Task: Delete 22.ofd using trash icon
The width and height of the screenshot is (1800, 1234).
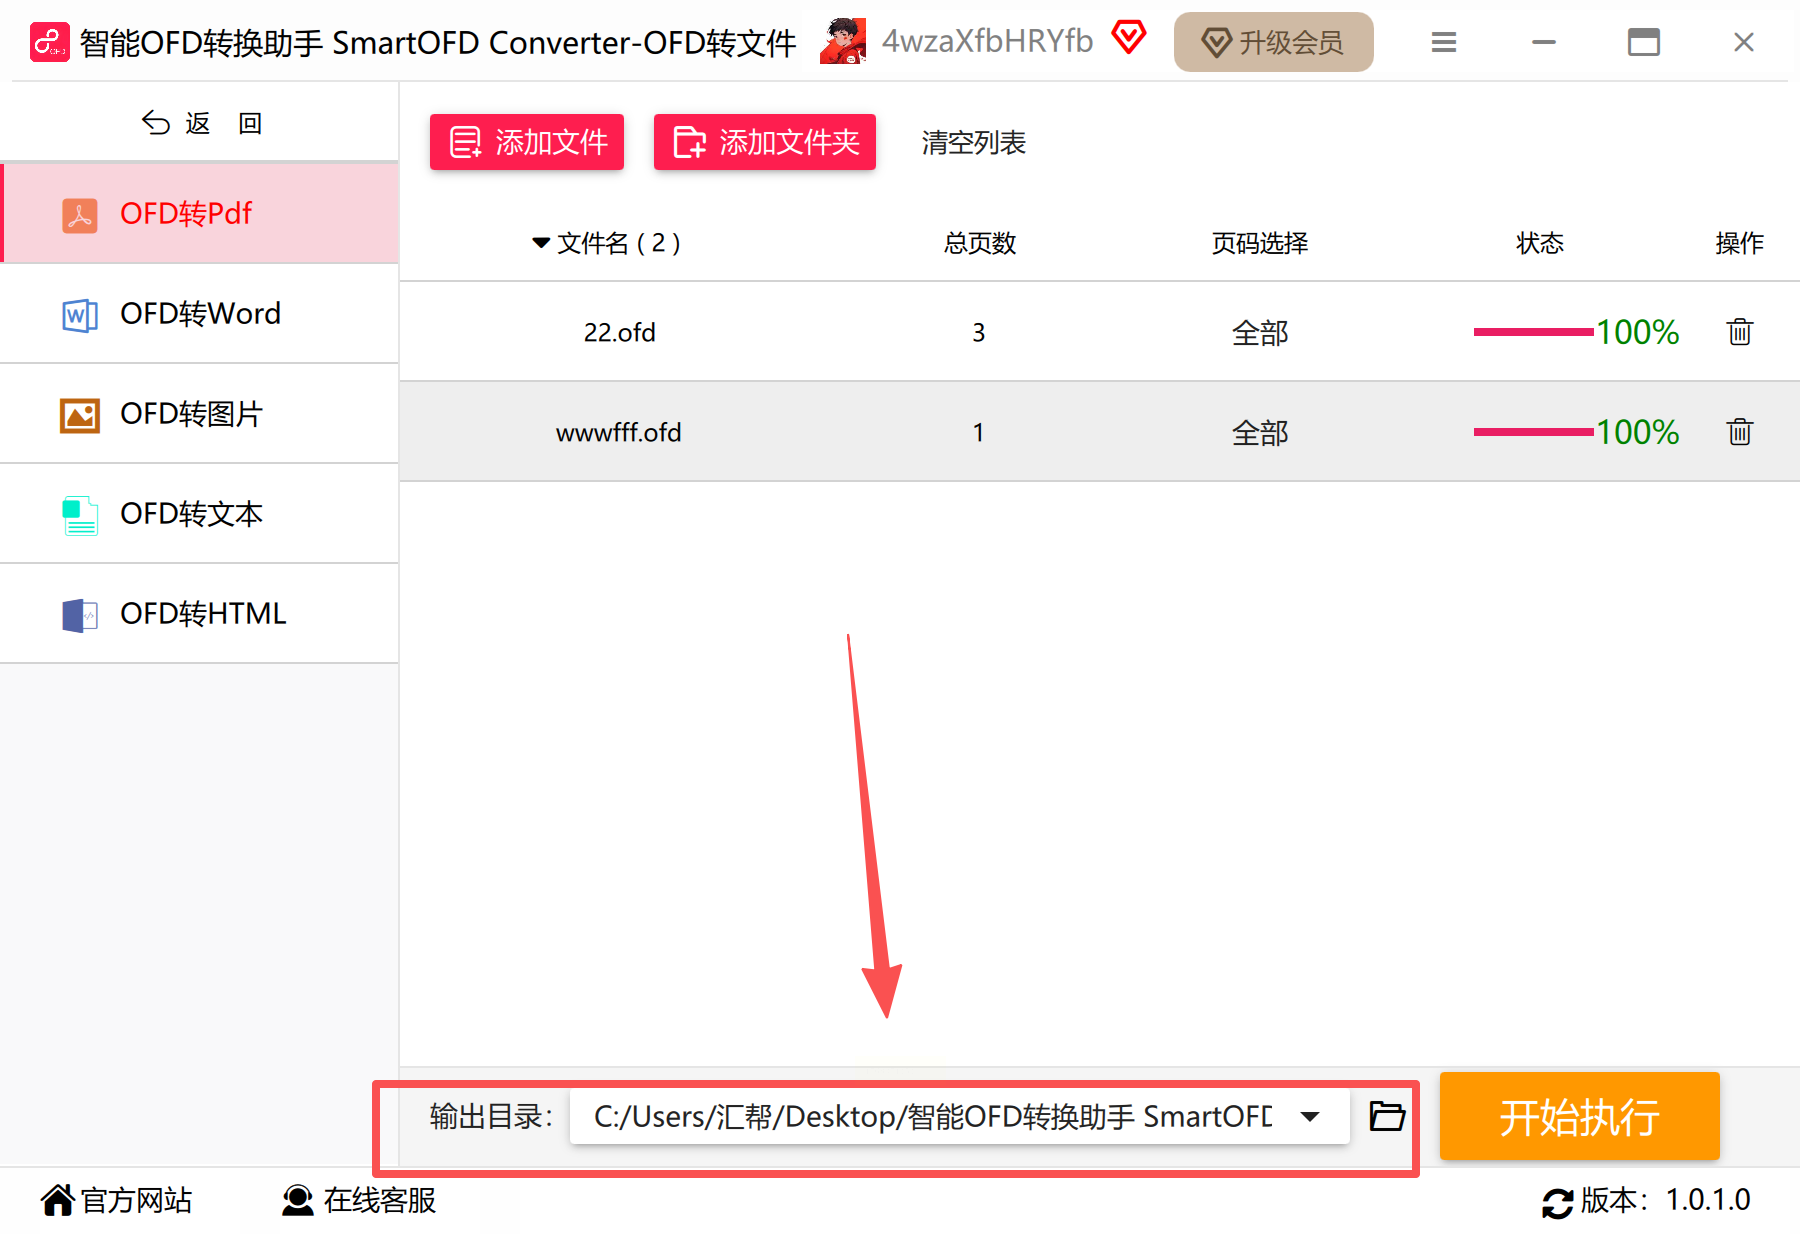Action: pos(1740,332)
